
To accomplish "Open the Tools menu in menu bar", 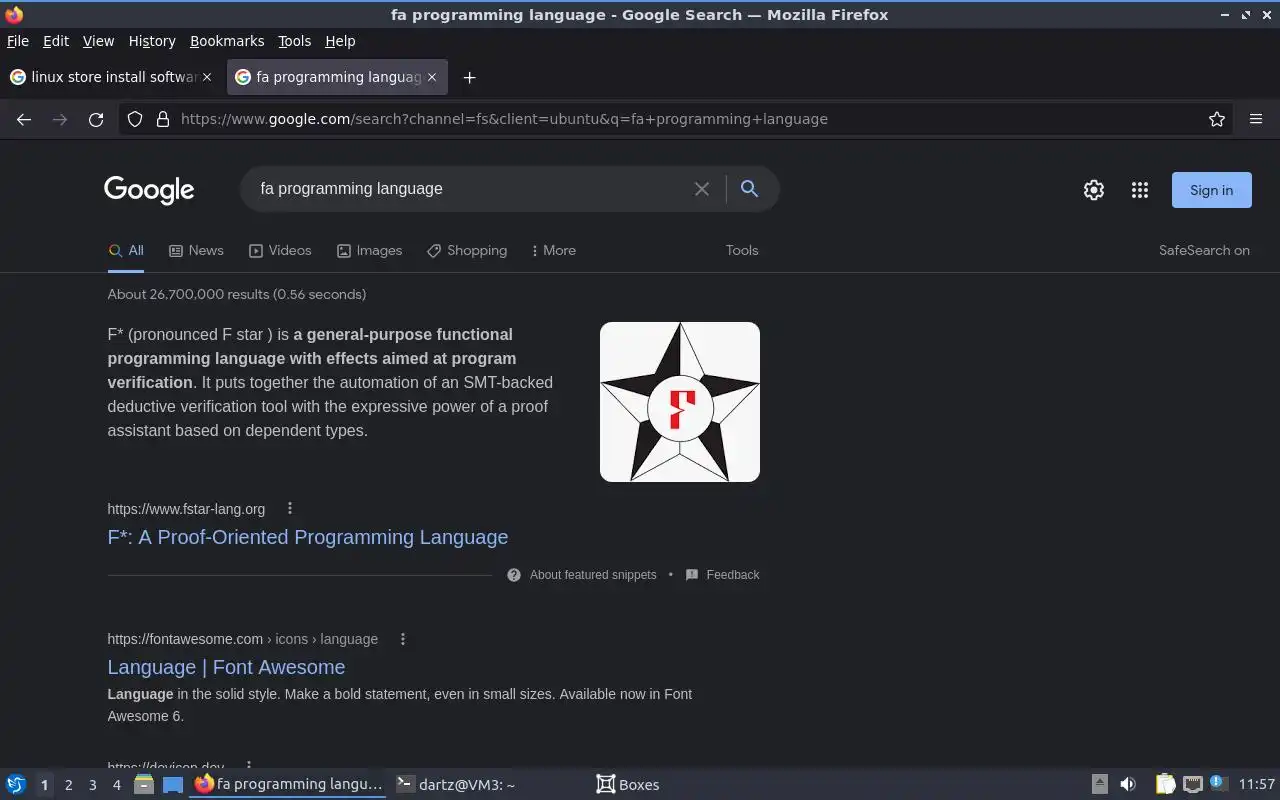I will click(294, 41).
